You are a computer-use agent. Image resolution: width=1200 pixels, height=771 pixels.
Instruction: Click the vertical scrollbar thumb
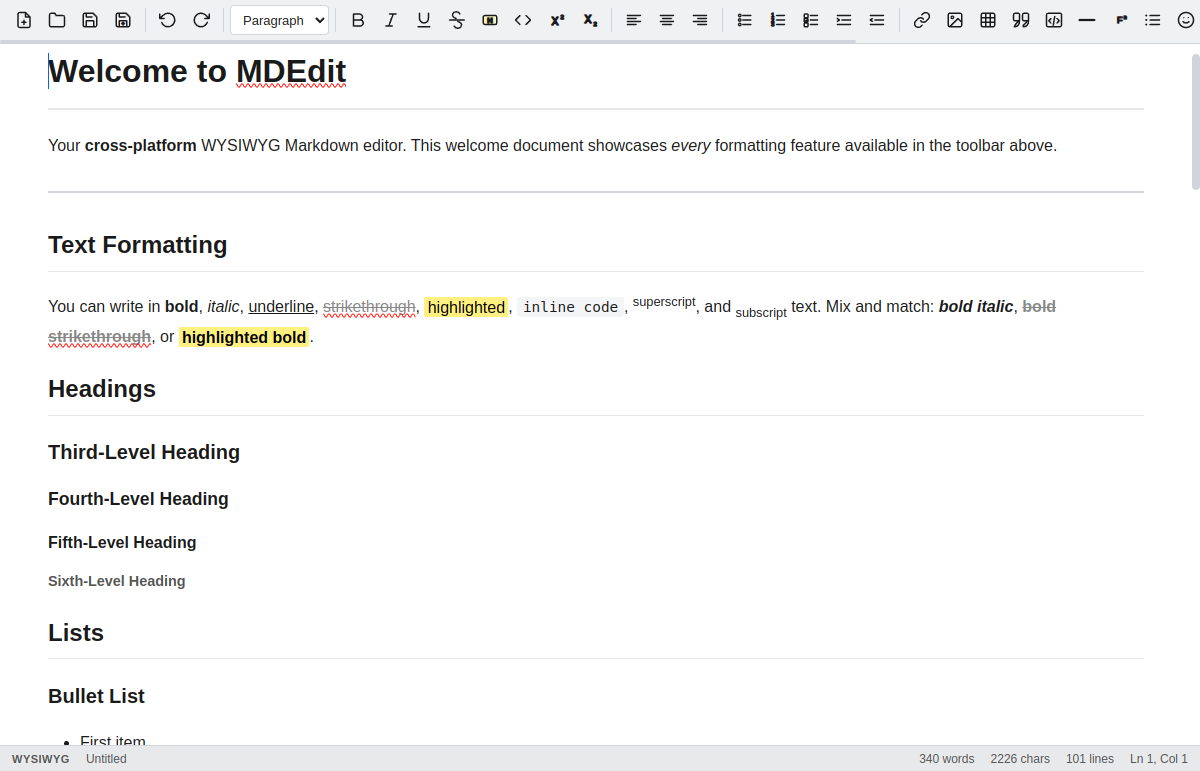(x=1195, y=120)
